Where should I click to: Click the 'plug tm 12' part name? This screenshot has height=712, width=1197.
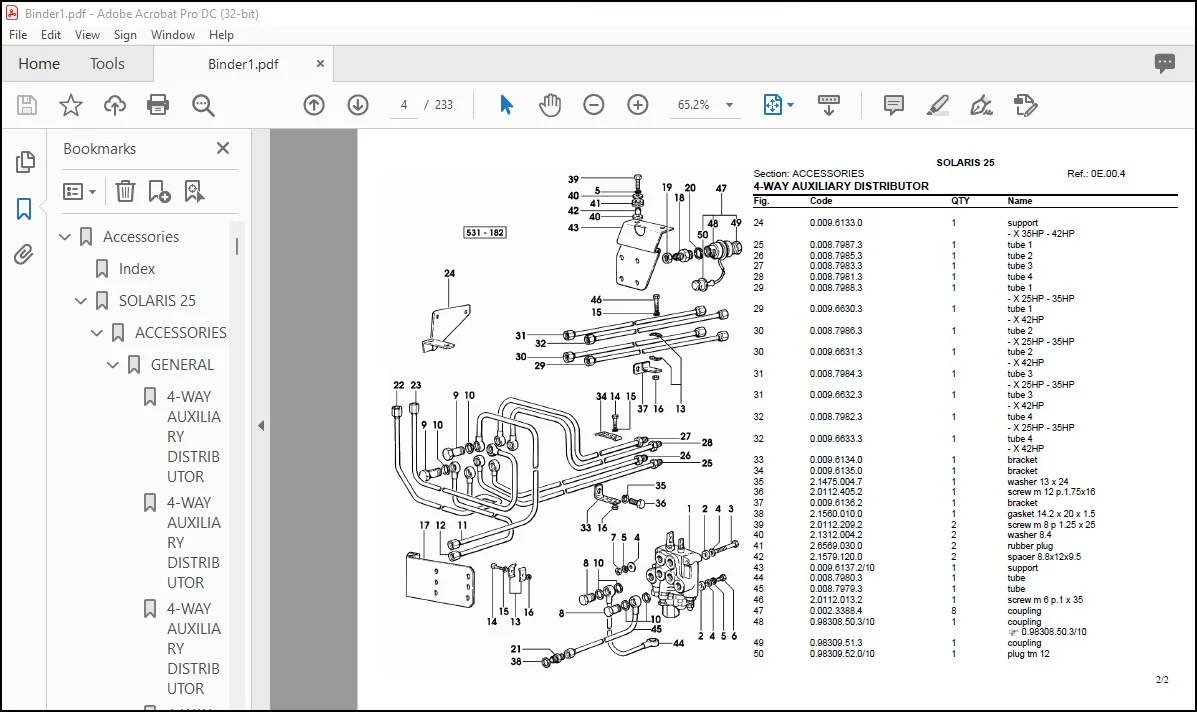click(x=1028, y=654)
